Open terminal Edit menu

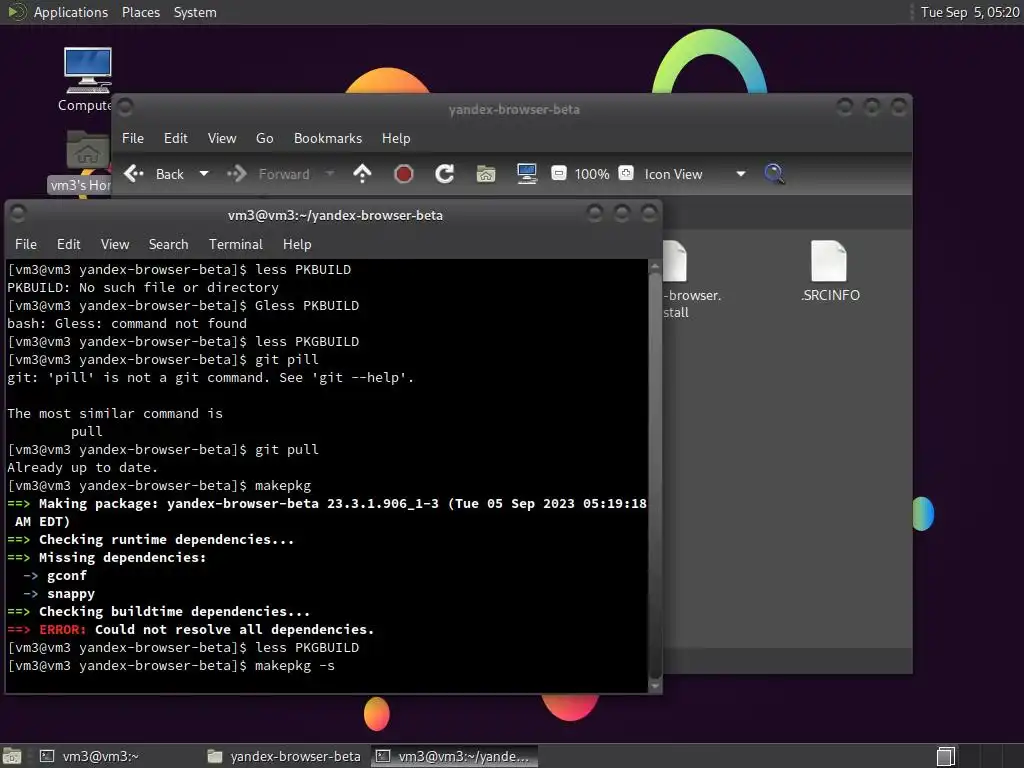69,244
